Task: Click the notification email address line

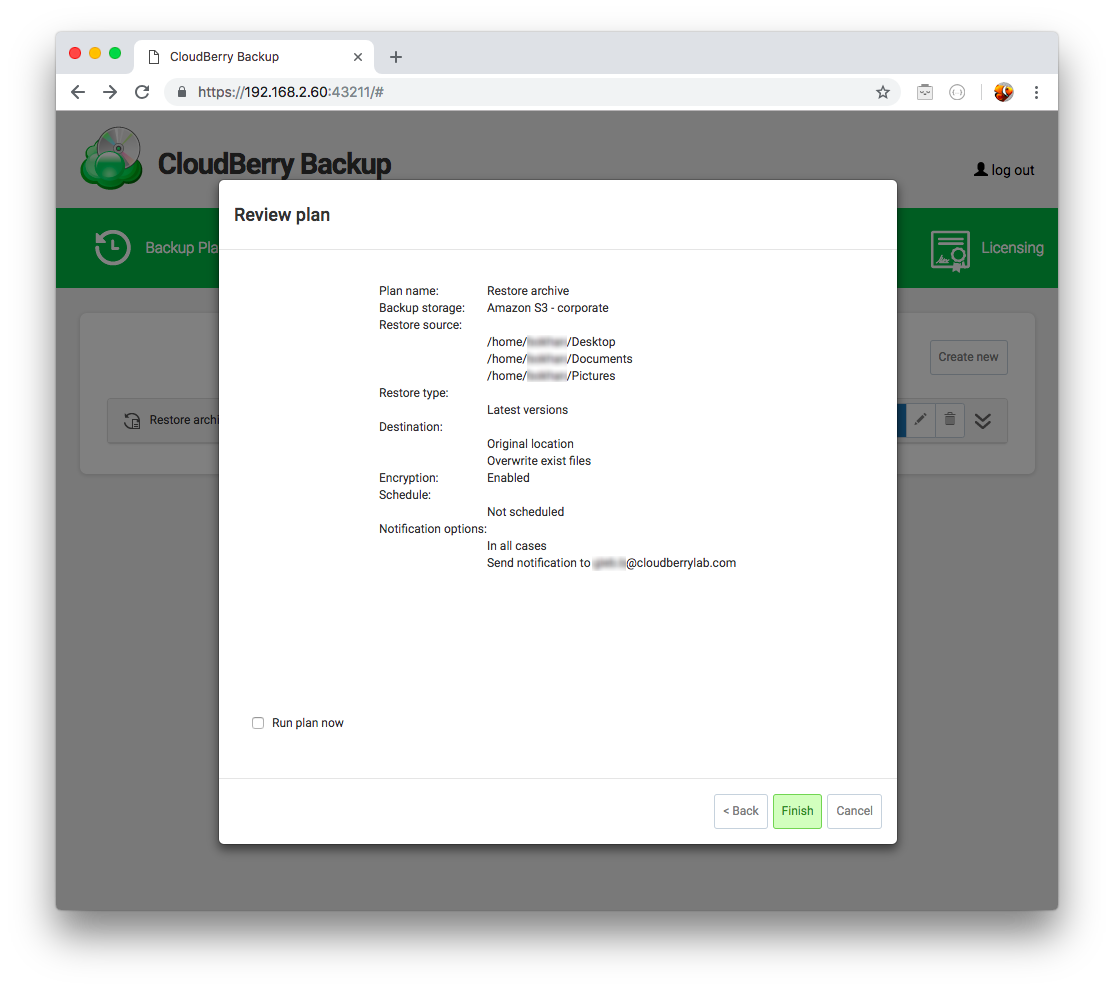Action: (x=612, y=563)
